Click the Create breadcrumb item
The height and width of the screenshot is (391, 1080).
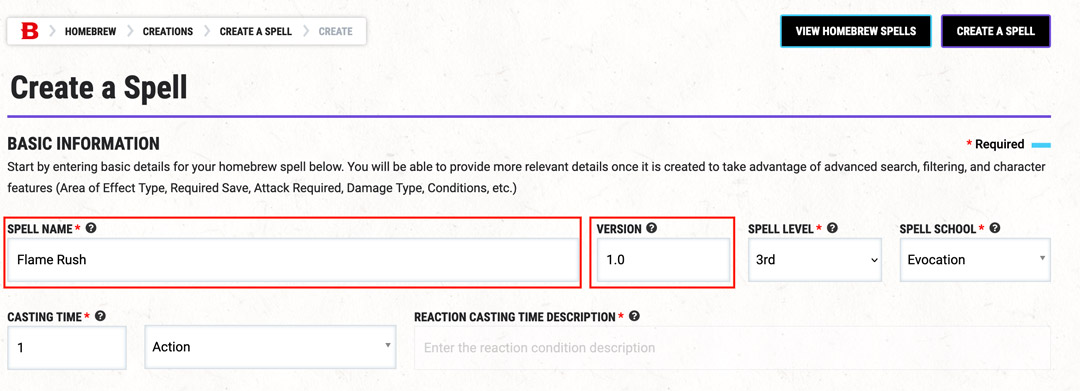tap(335, 31)
